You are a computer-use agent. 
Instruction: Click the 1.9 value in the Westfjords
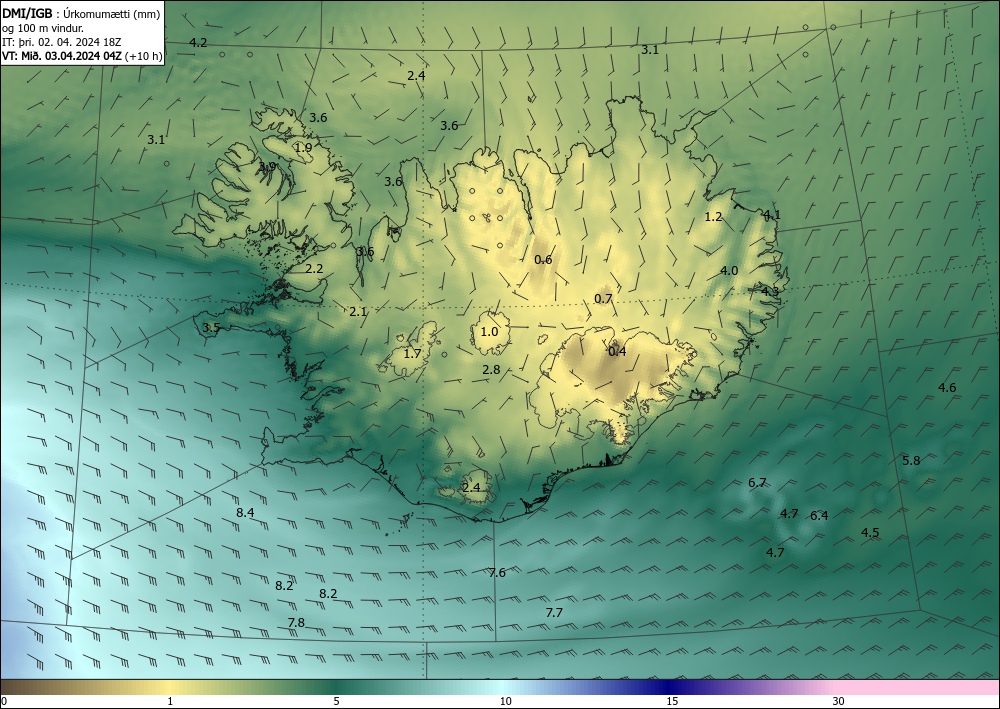(304, 147)
